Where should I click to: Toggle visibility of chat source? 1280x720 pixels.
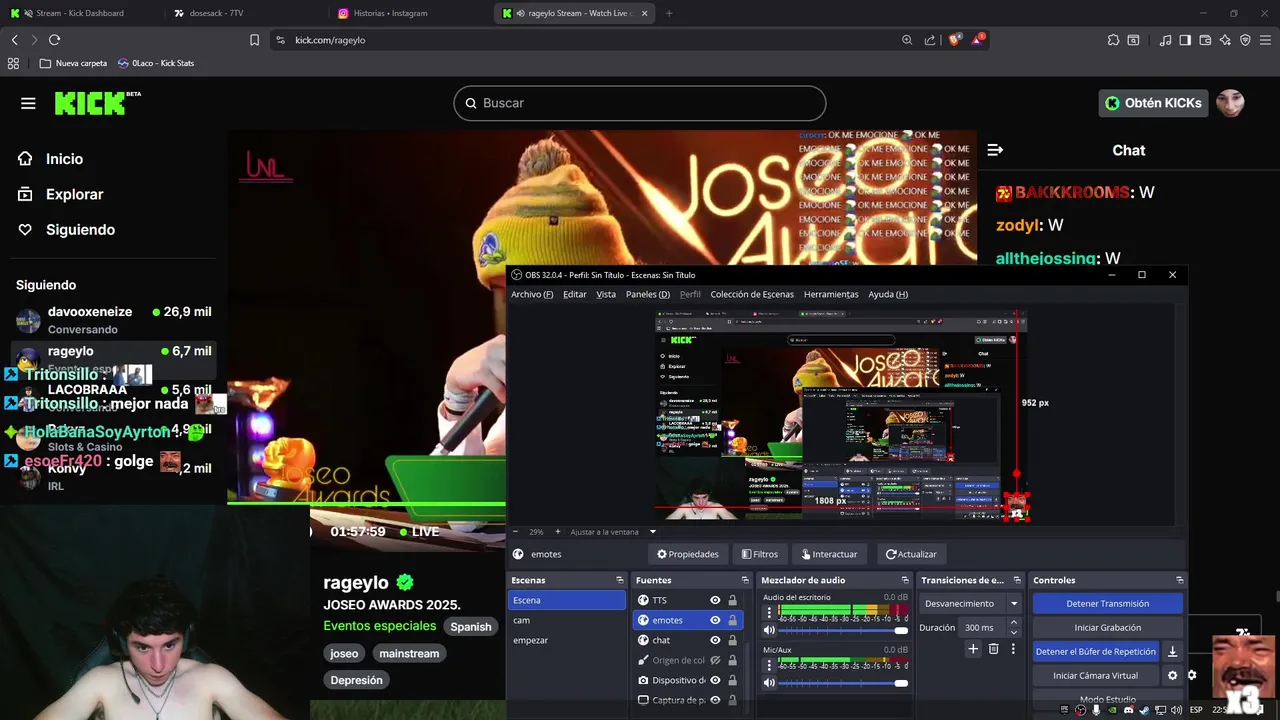(x=715, y=640)
